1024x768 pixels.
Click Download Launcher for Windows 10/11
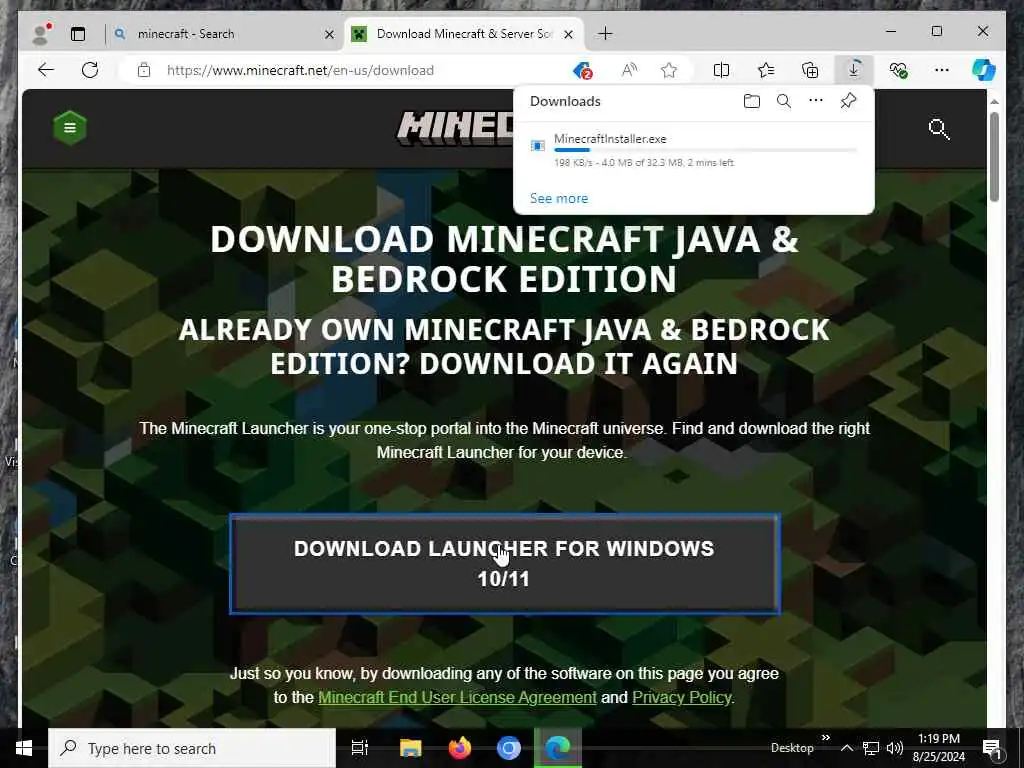coord(505,564)
